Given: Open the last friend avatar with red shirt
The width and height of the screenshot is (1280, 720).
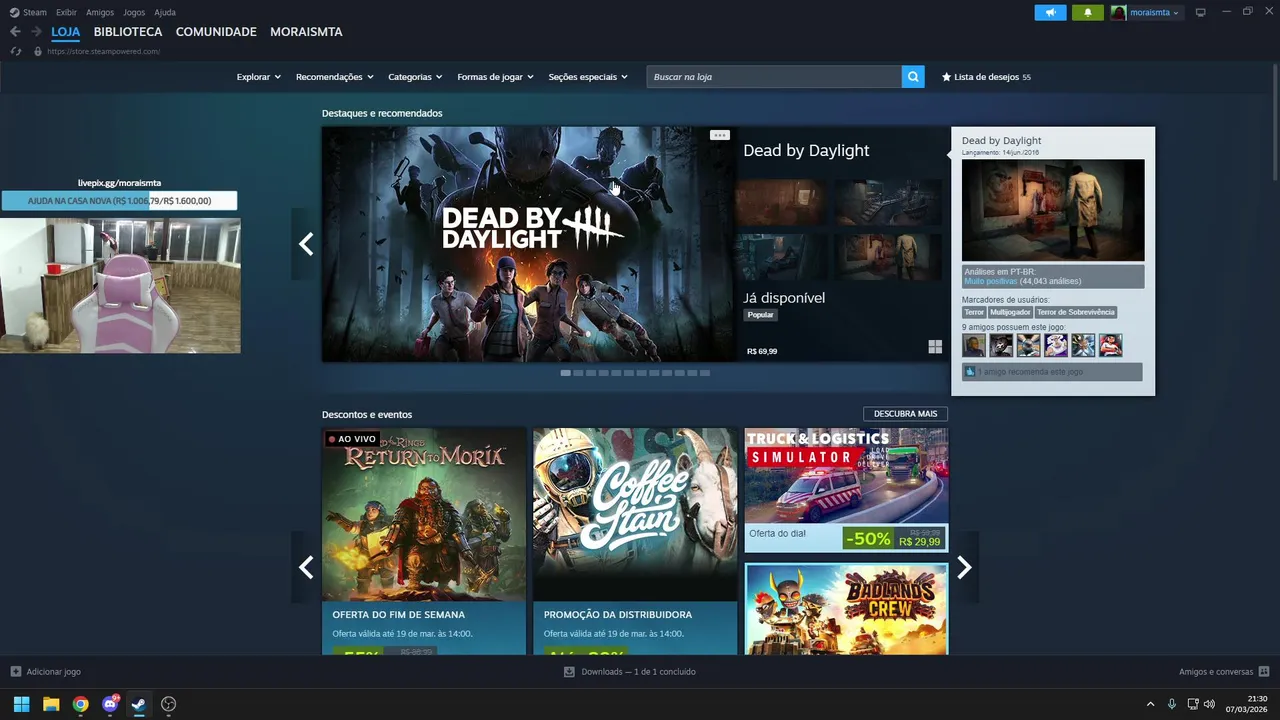Looking at the screenshot, I should point(1110,345).
